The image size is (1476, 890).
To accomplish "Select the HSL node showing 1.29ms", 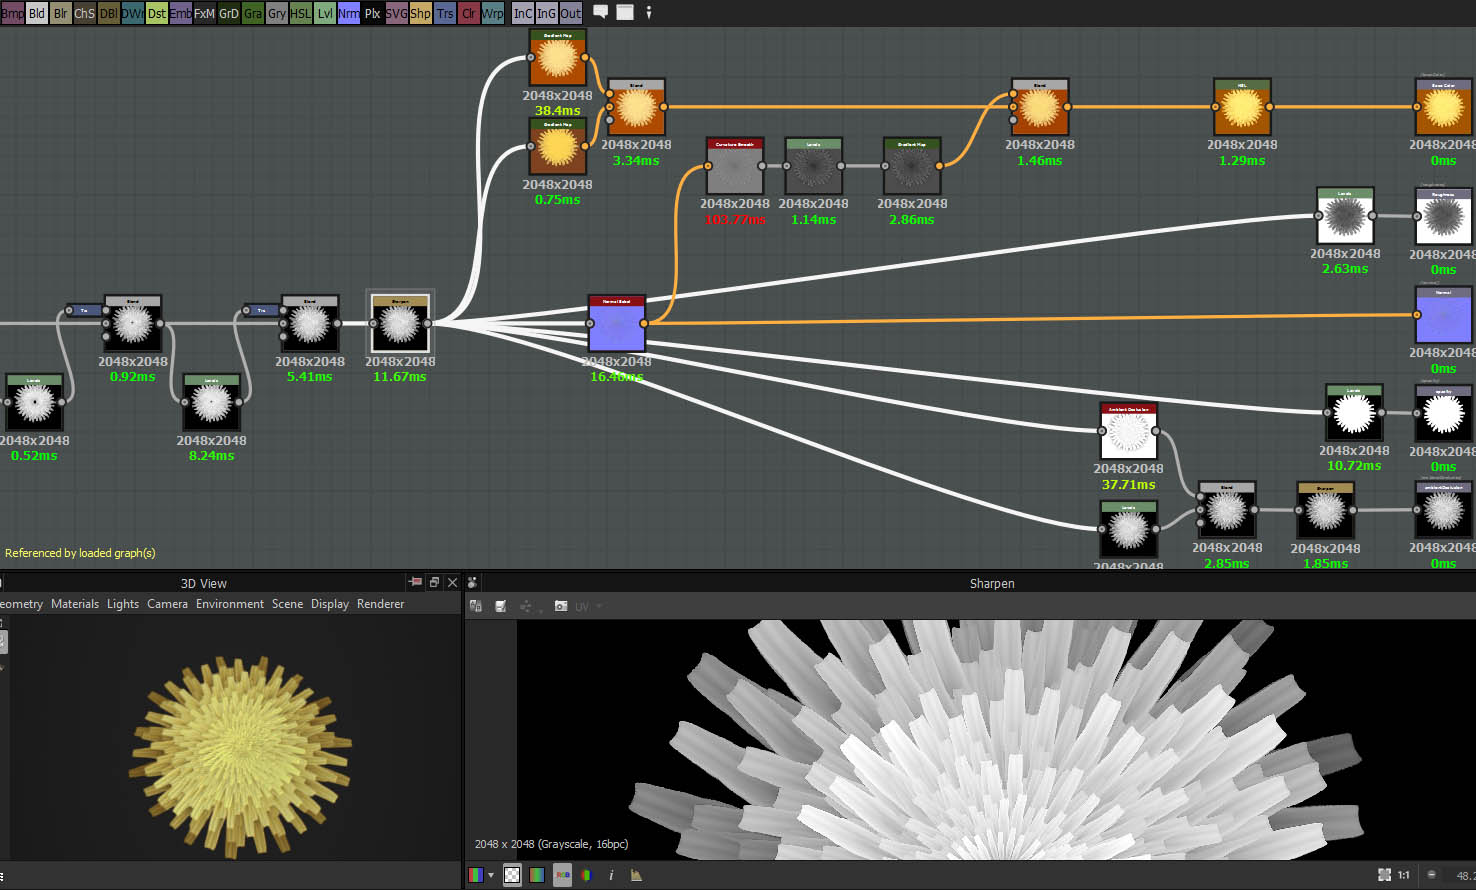I will (x=1242, y=107).
